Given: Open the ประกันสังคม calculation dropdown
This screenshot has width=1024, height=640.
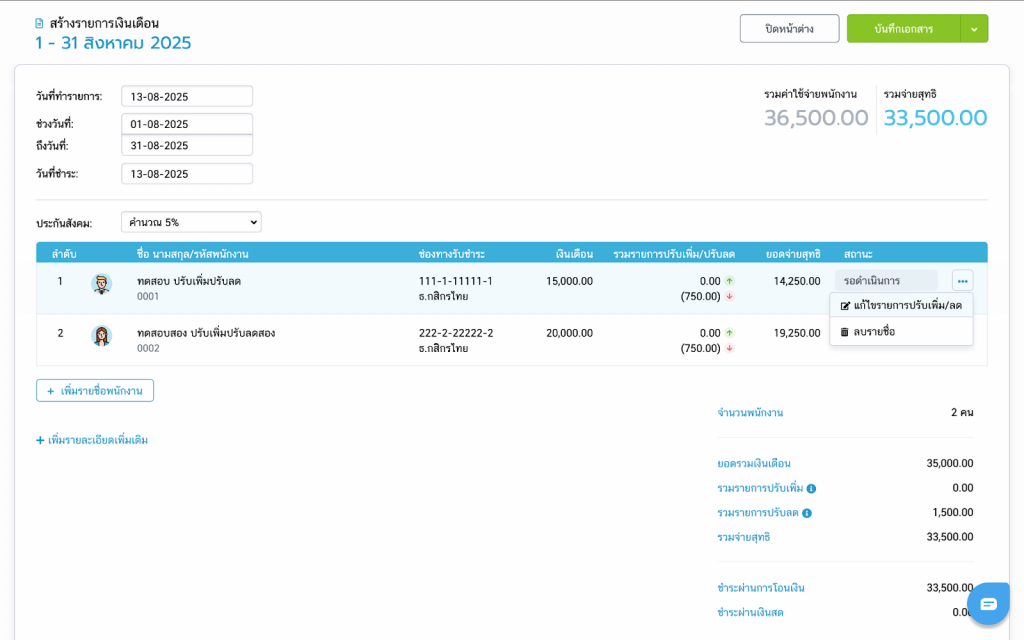Looking at the screenshot, I should [x=191, y=222].
